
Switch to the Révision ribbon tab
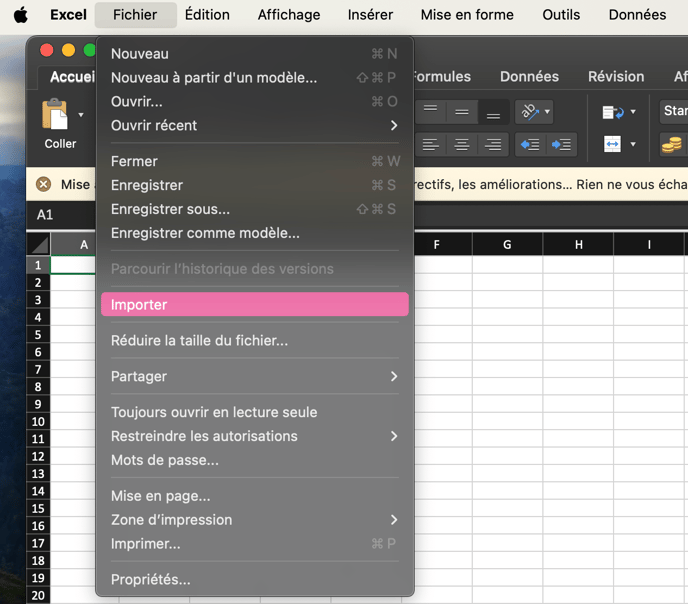(x=615, y=77)
